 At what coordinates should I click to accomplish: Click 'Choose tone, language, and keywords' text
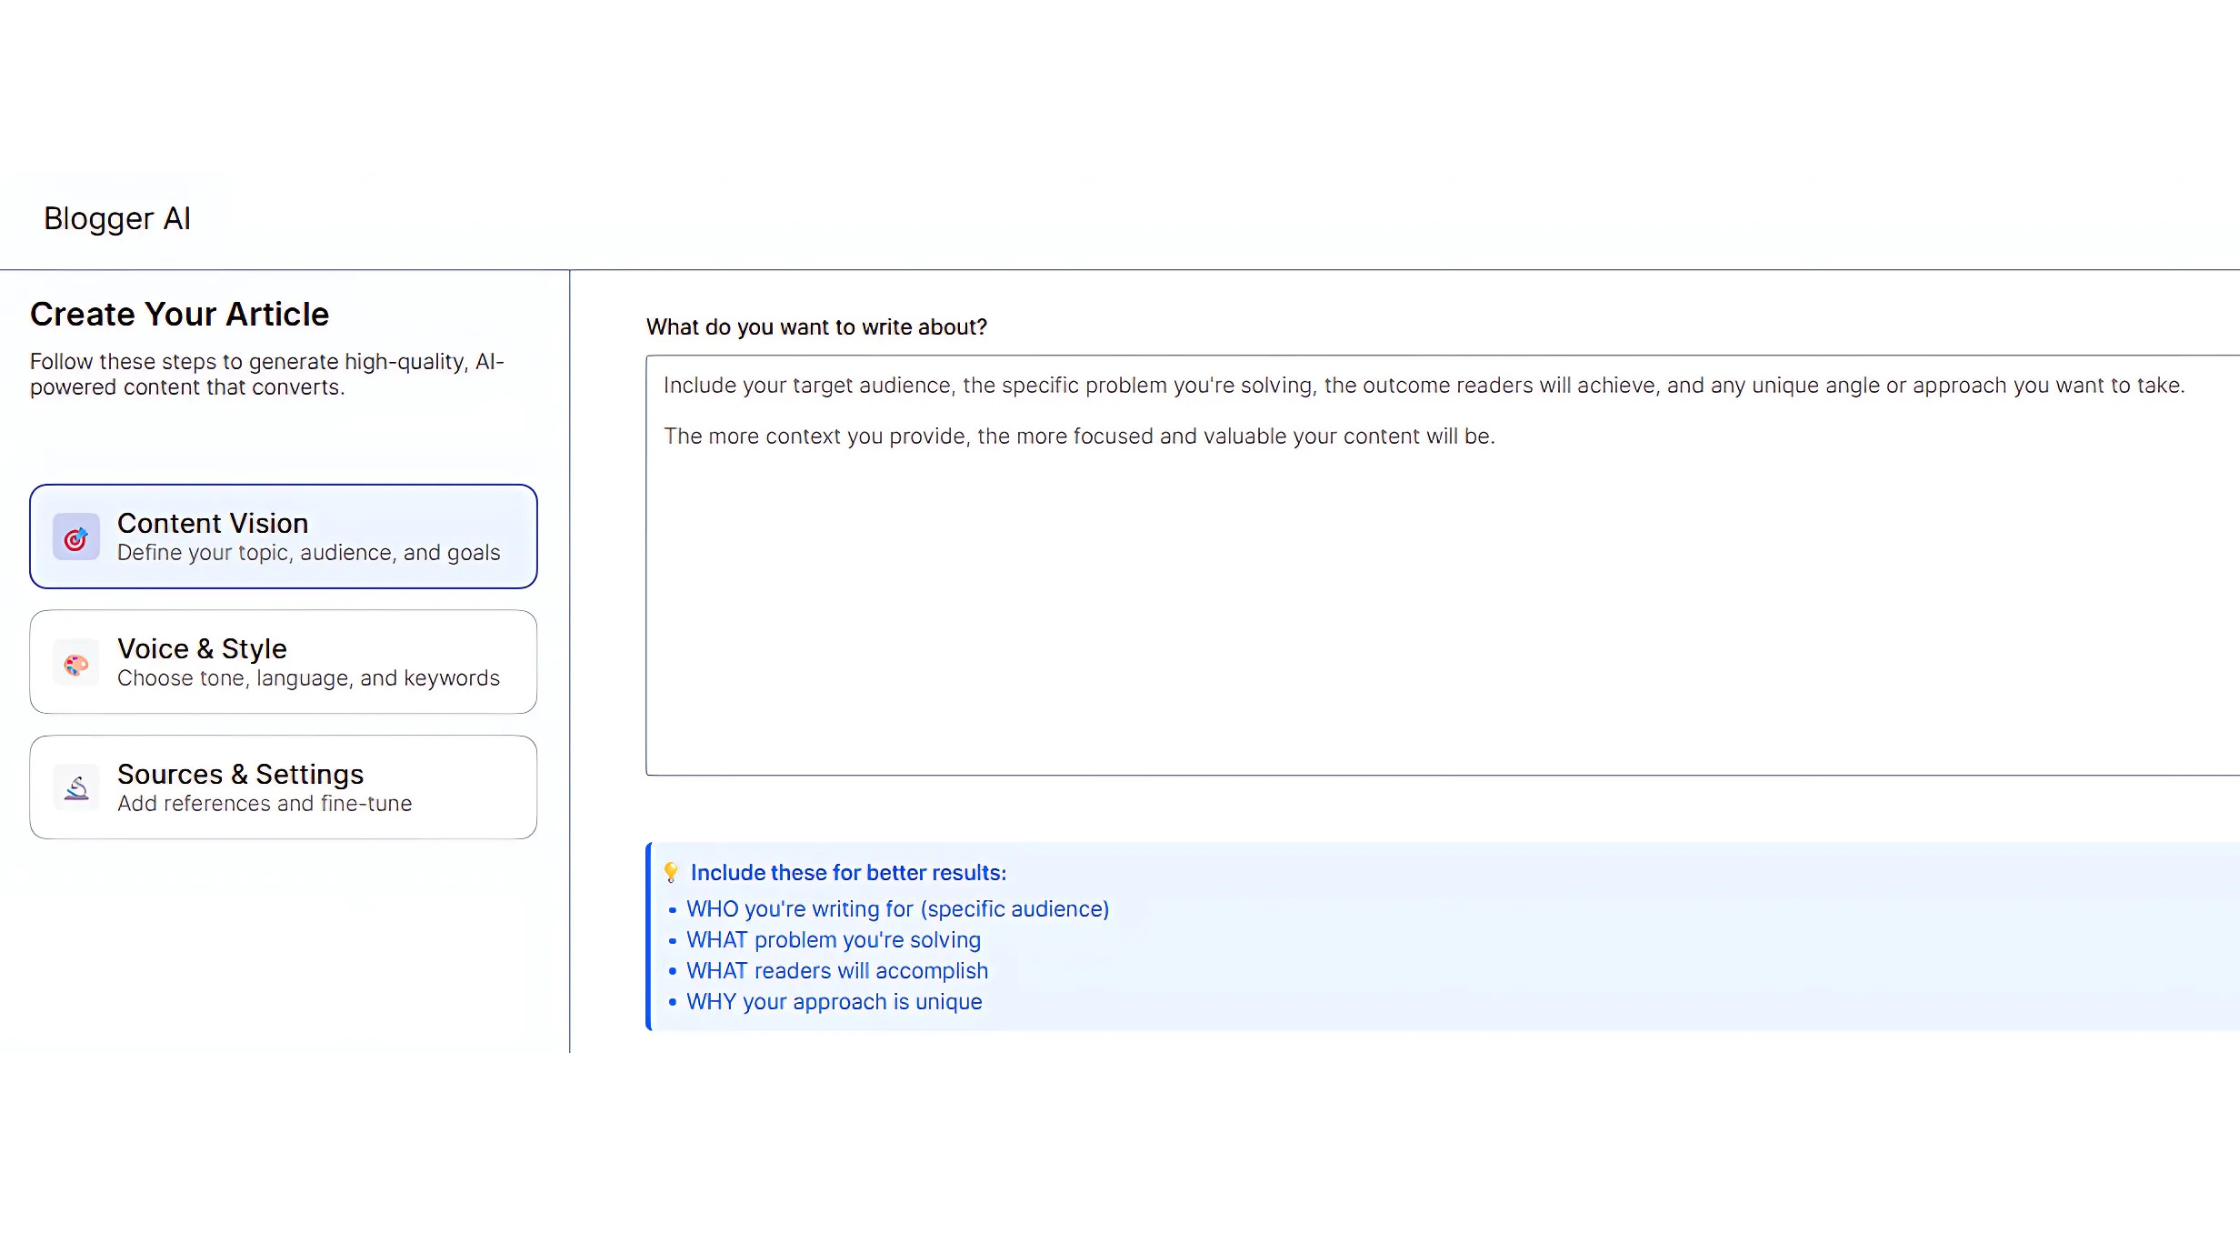tap(308, 678)
